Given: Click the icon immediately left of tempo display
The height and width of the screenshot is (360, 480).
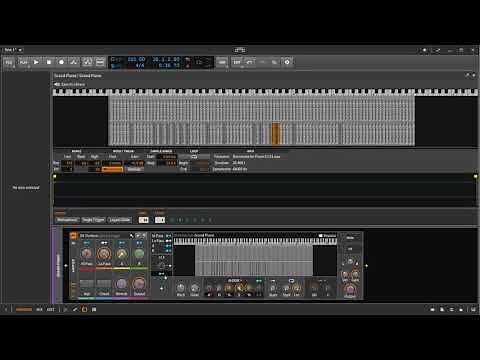Looking at the screenshot, I should coord(100,62).
